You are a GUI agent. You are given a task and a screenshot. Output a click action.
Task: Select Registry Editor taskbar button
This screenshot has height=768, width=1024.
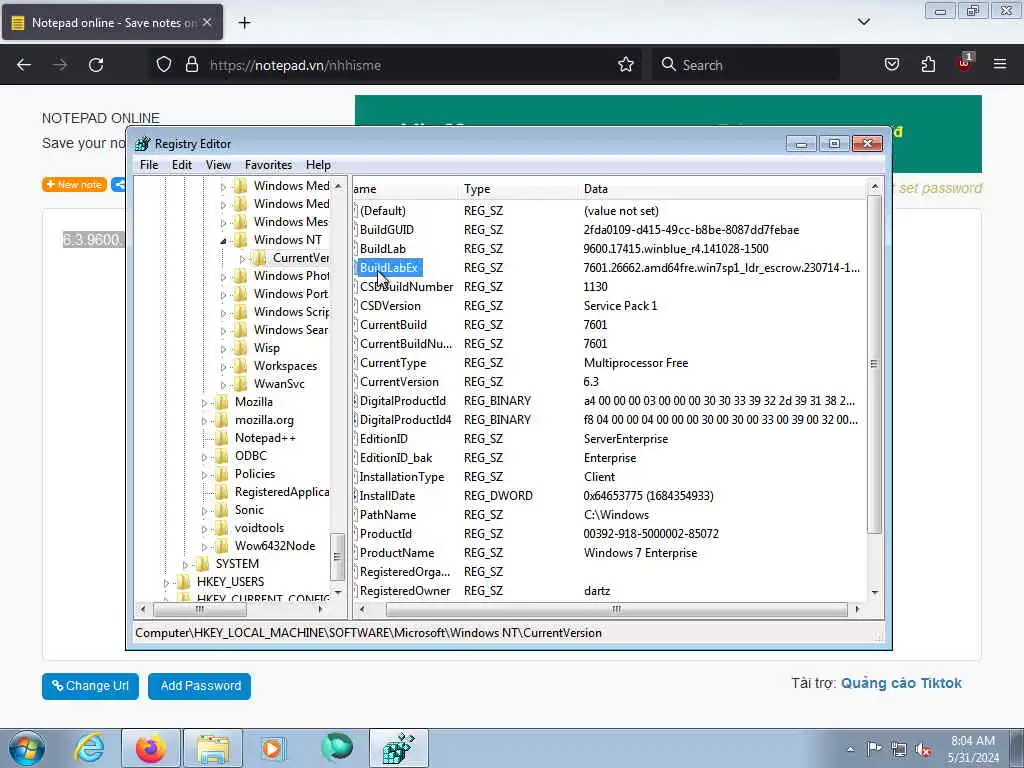pyautogui.click(x=398, y=748)
